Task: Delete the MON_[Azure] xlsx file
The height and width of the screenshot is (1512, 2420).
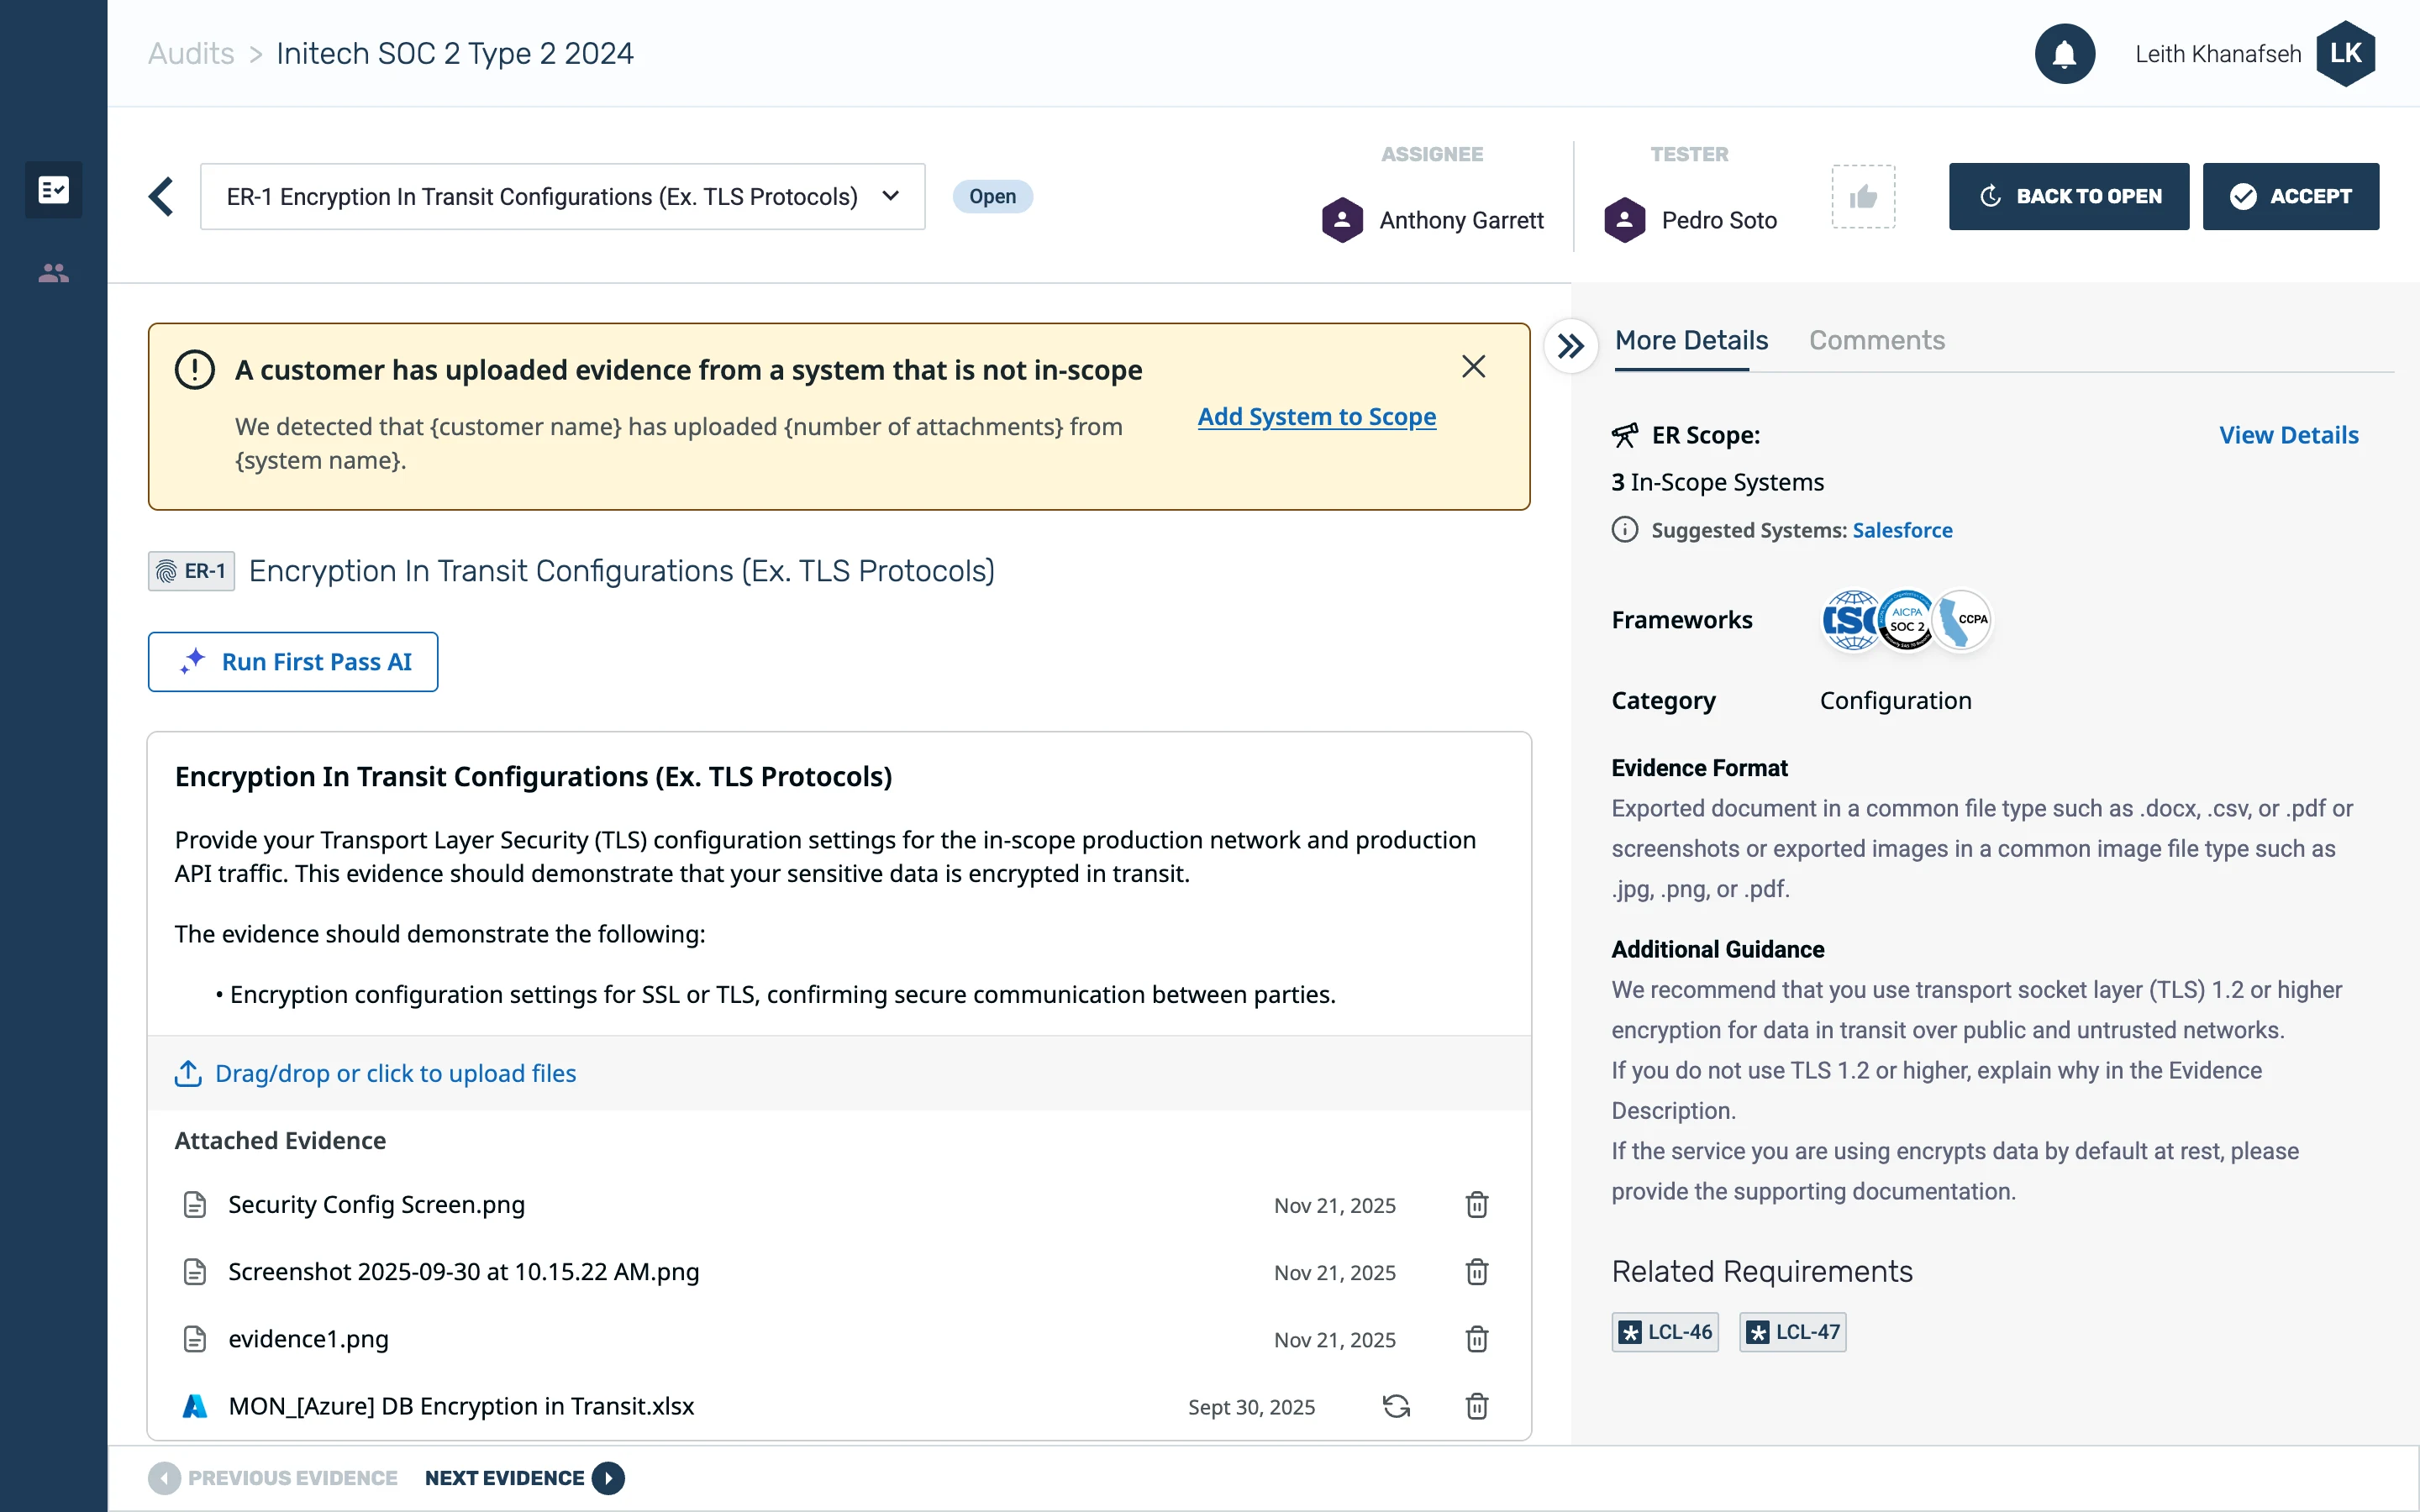Action: 1477,1406
